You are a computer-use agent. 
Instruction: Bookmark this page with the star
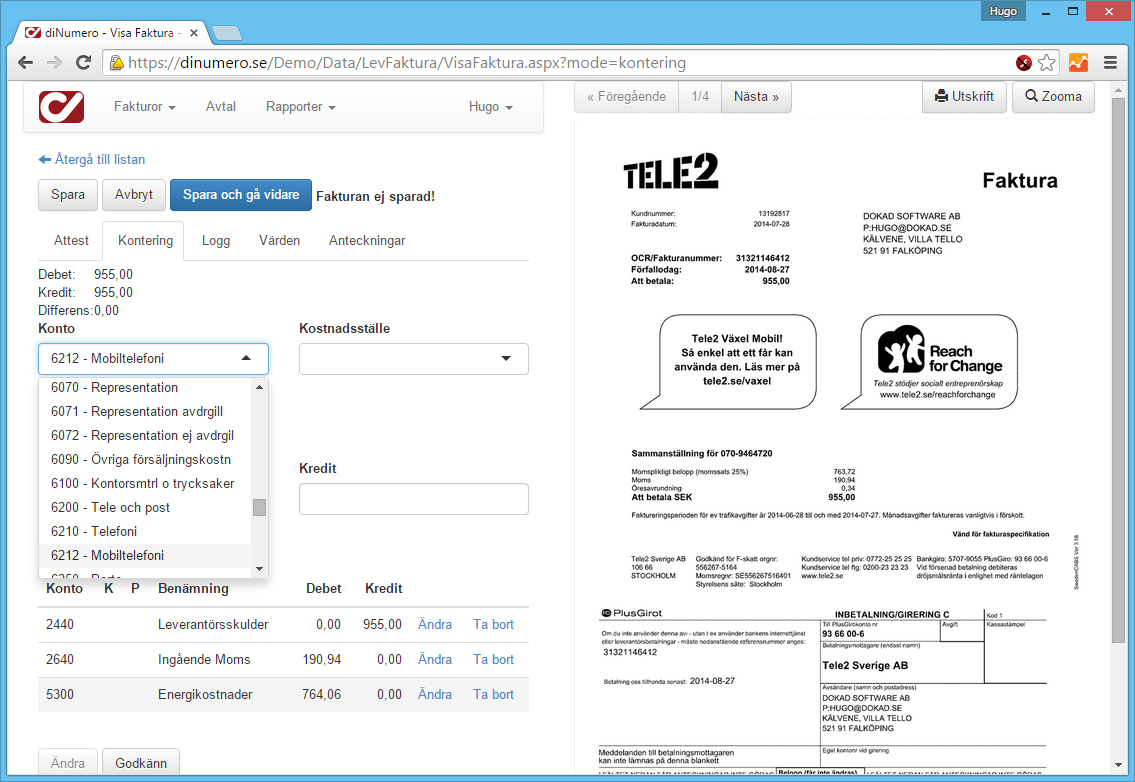pos(1047,63)
